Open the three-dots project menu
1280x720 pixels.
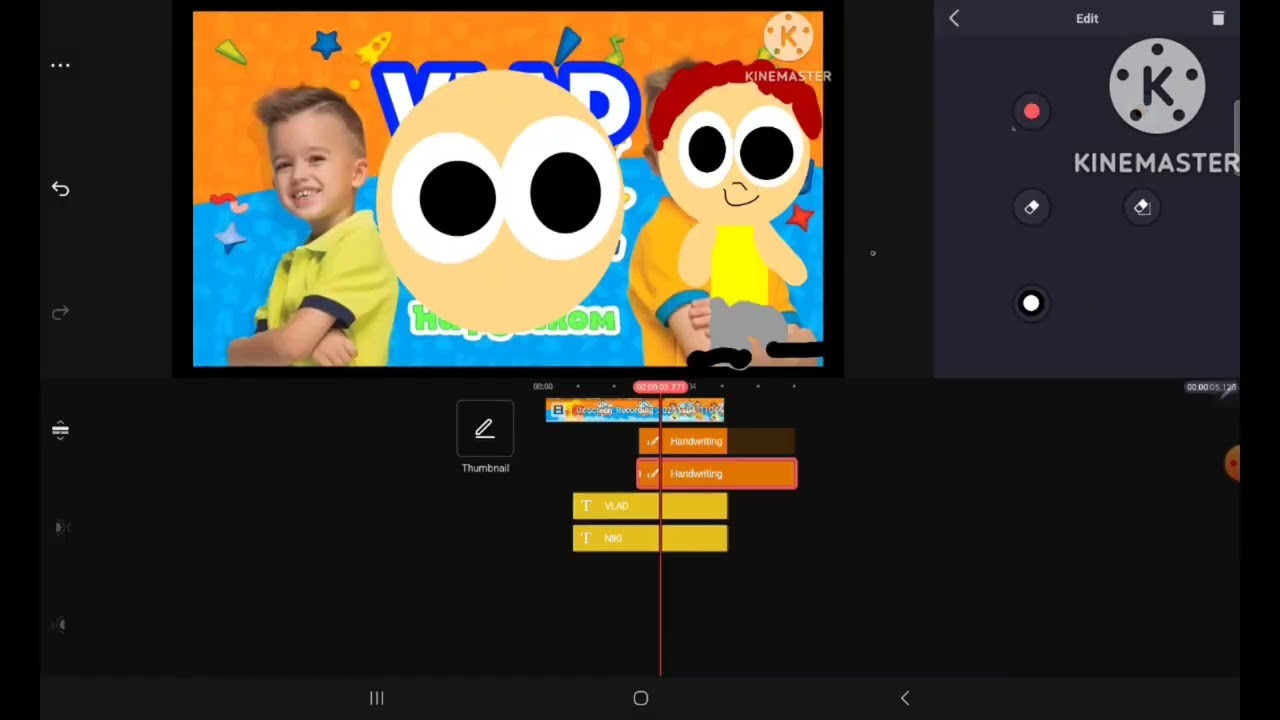tap(60, 65)
